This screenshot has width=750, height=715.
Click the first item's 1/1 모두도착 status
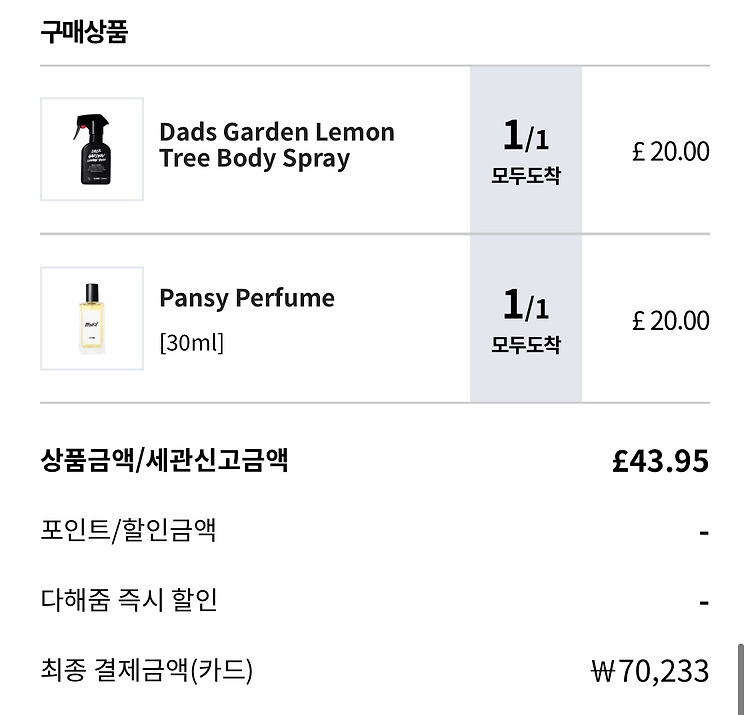point(526,150)
